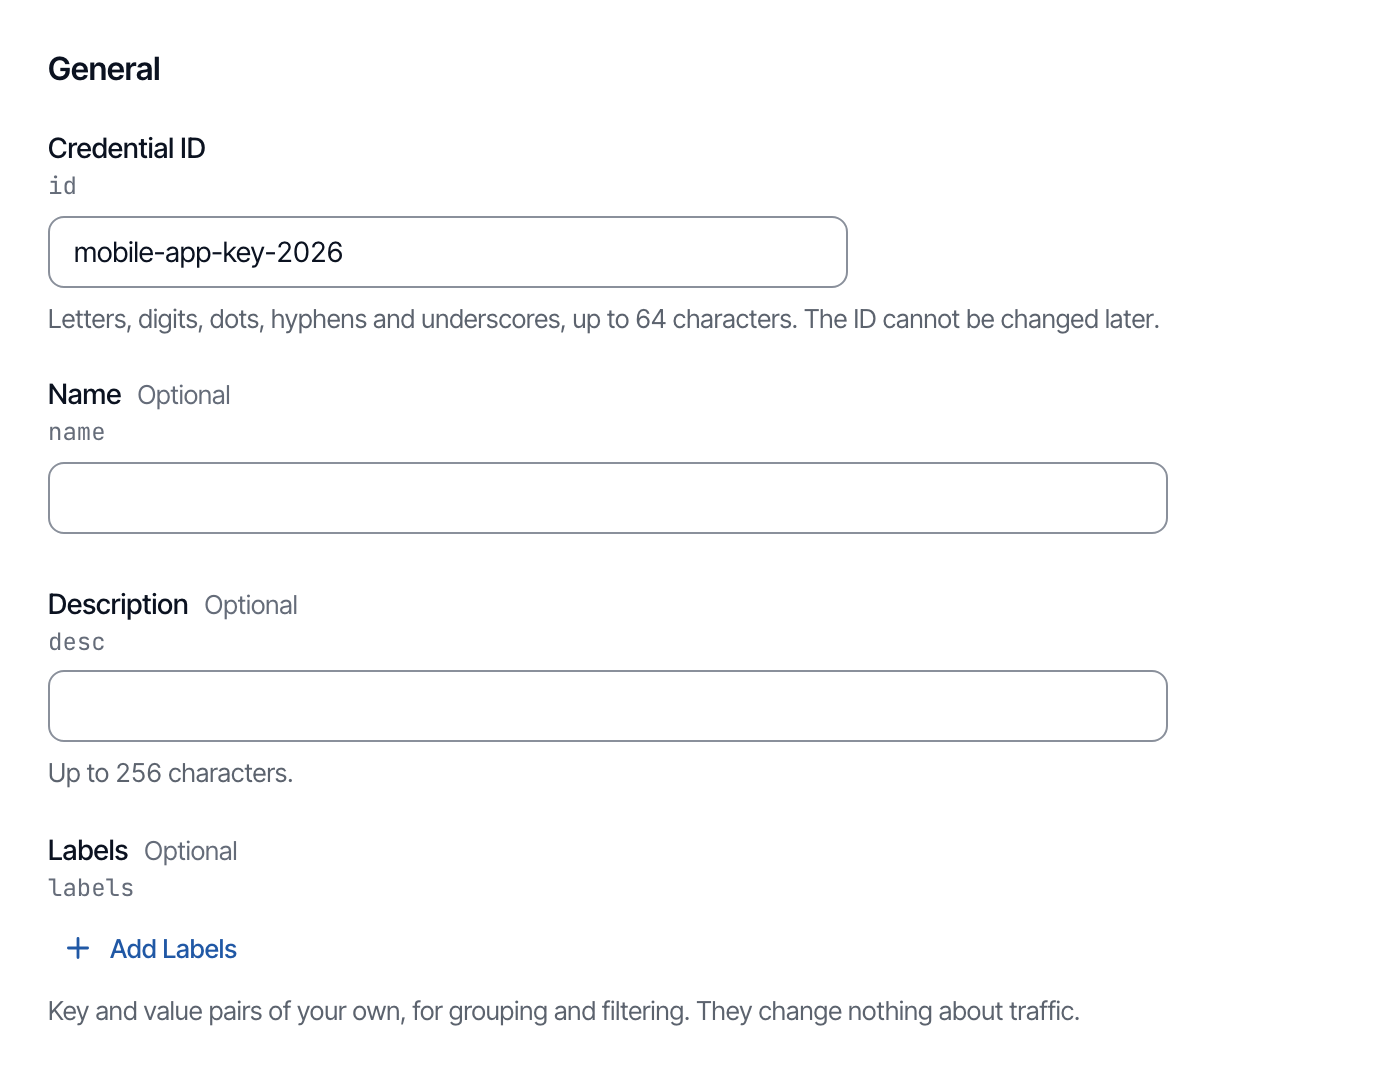Click the 'desc' monospace key text
Image resolution: width=1388 pixels, height=1078 pixels.
tap(77, 642)
